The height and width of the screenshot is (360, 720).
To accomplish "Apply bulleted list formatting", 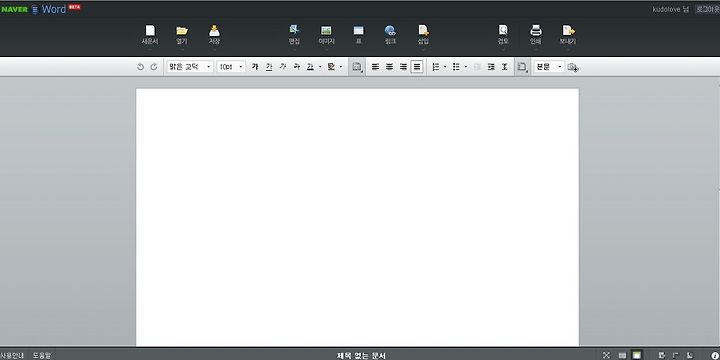I will click(456, 67).
